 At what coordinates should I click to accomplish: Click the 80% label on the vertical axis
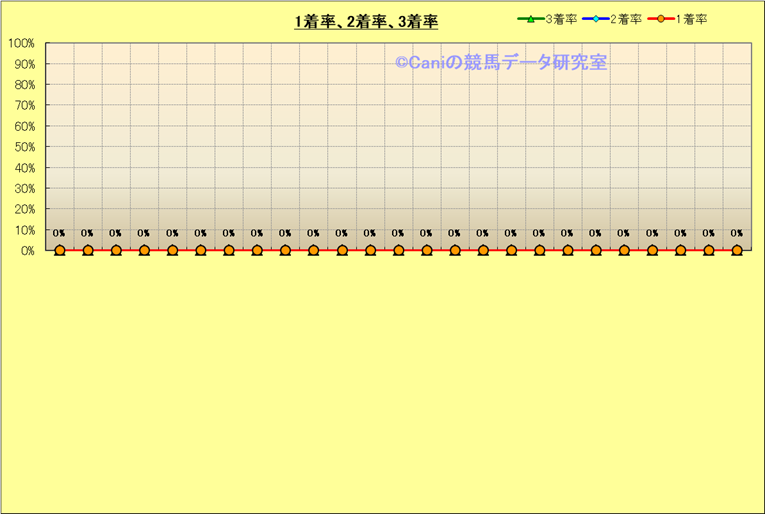(x=24, y=85)
